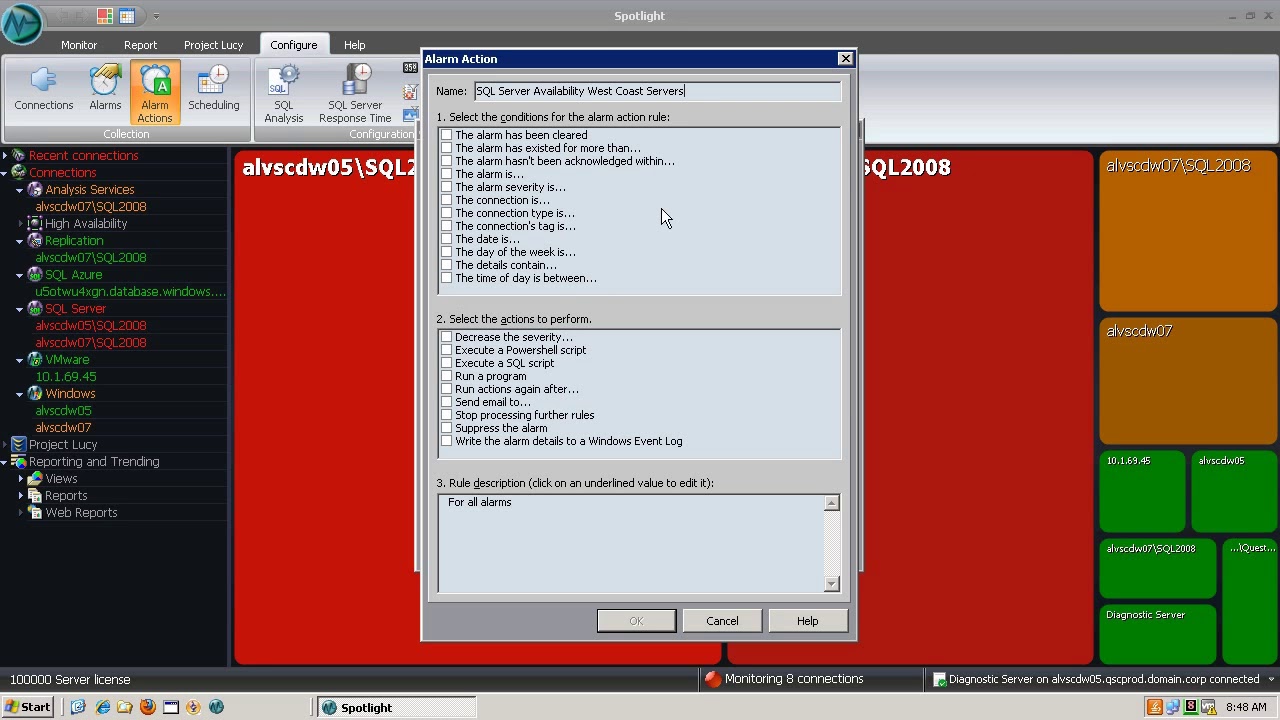Check 'The connection's tag is' condition
This screenshot has height=720, width=1280.
(x=447, y=226)
